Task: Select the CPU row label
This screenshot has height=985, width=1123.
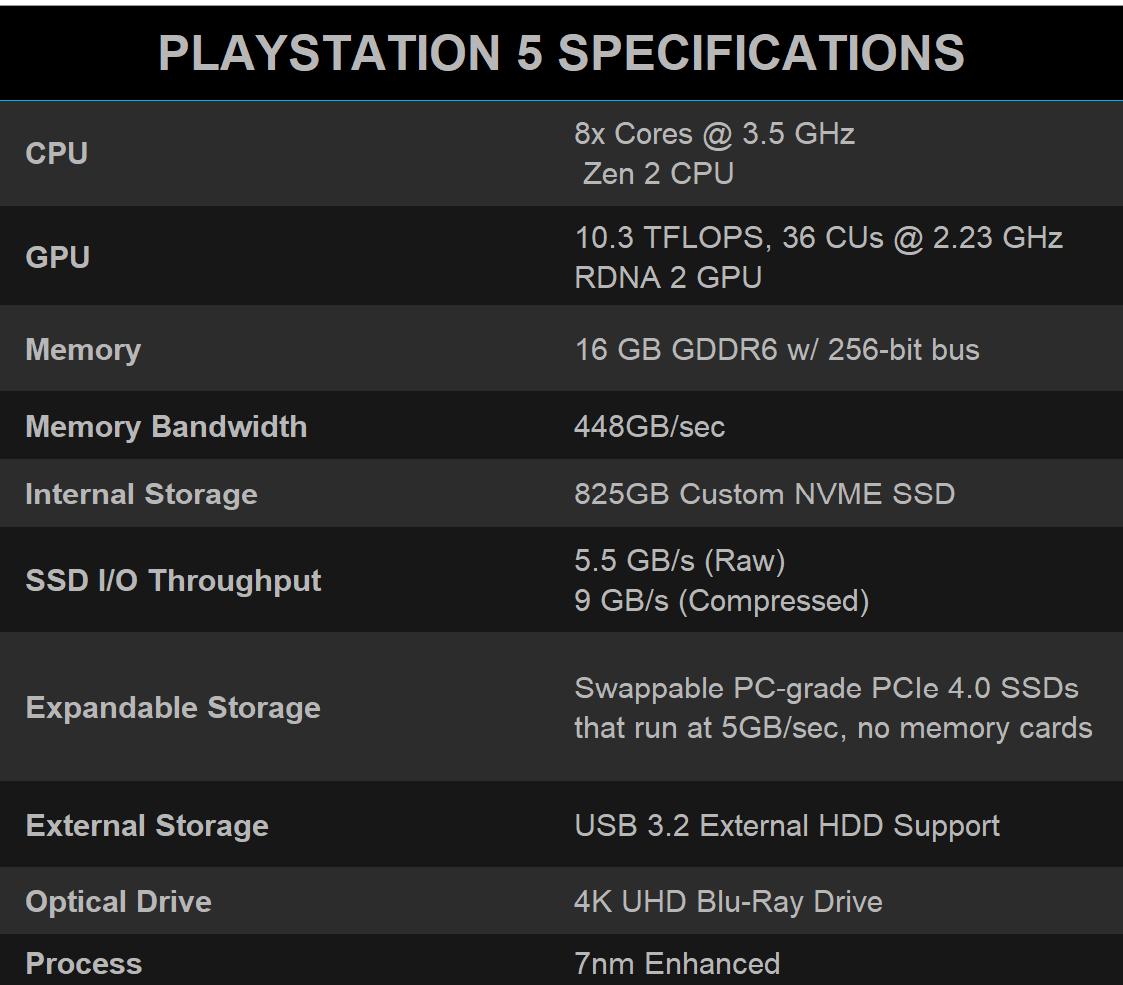Action: coord(57,154)
